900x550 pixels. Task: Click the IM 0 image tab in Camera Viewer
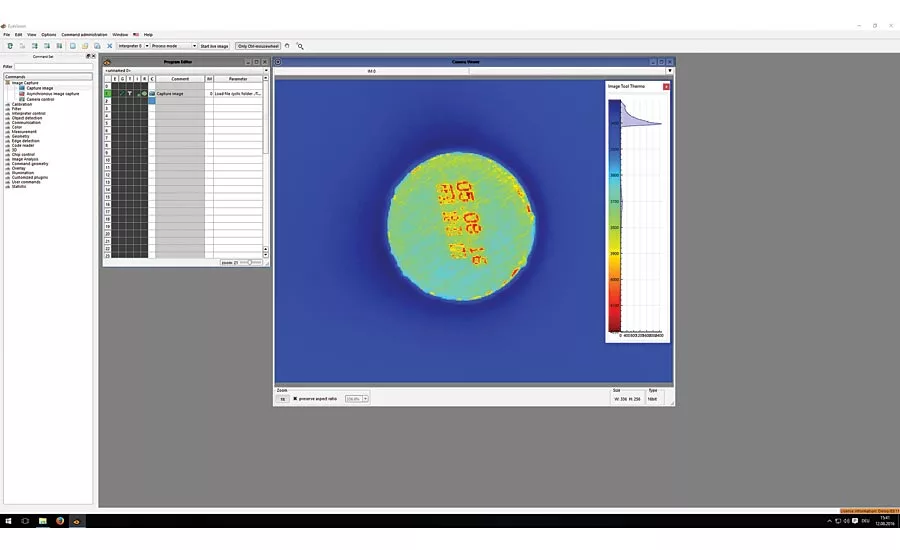coord(371,71)
